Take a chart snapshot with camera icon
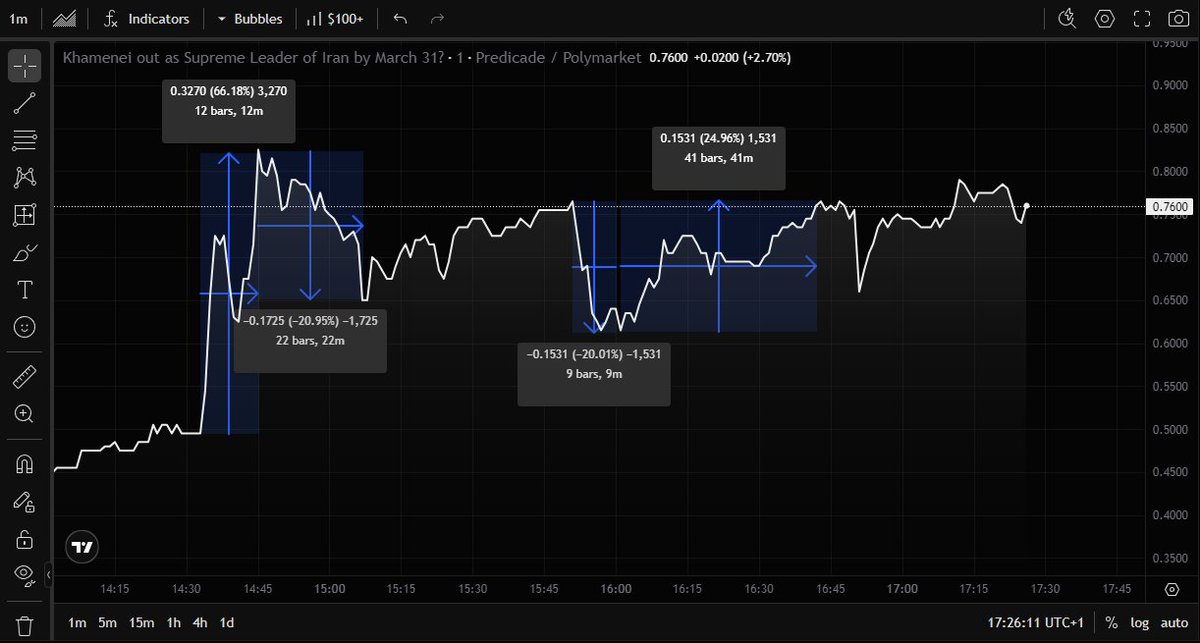The image size is (1200, 643). tap(1178, 18)
